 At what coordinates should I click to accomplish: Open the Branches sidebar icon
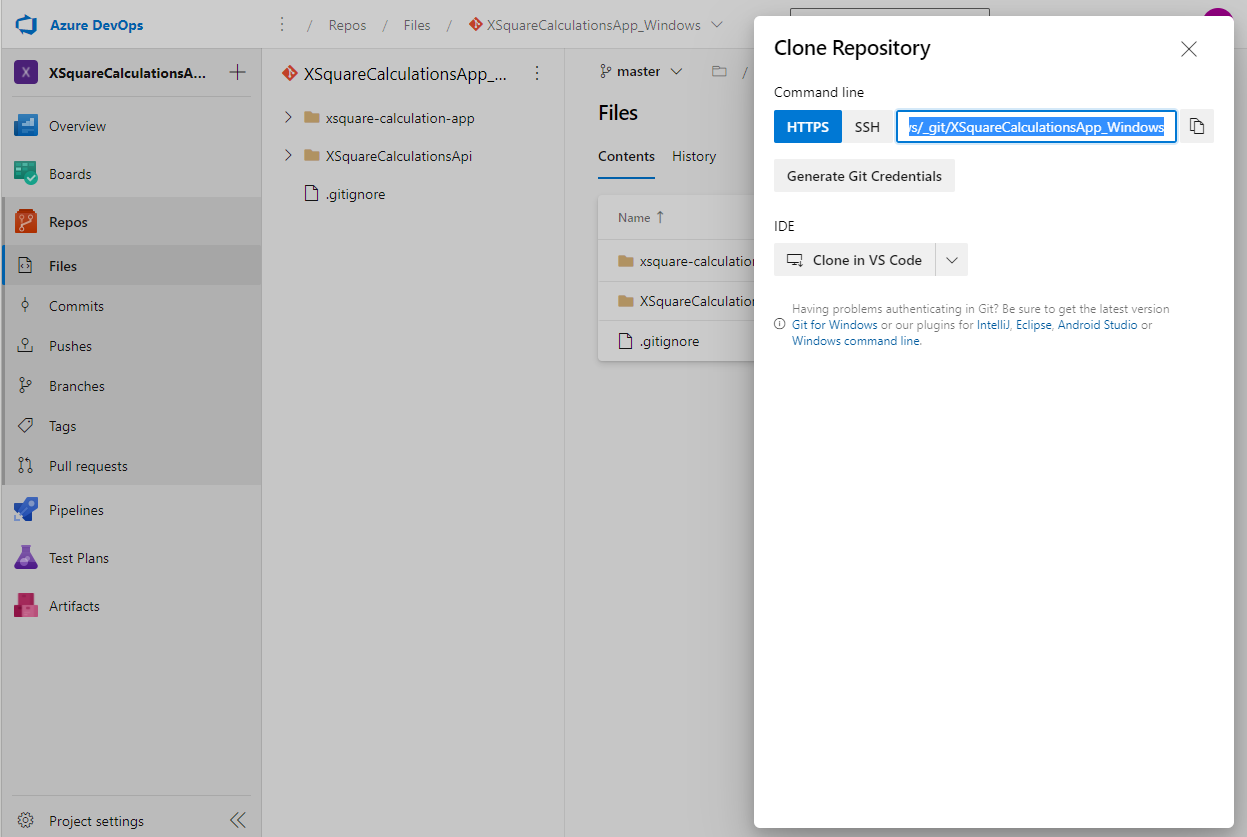(x=26, y=386)
